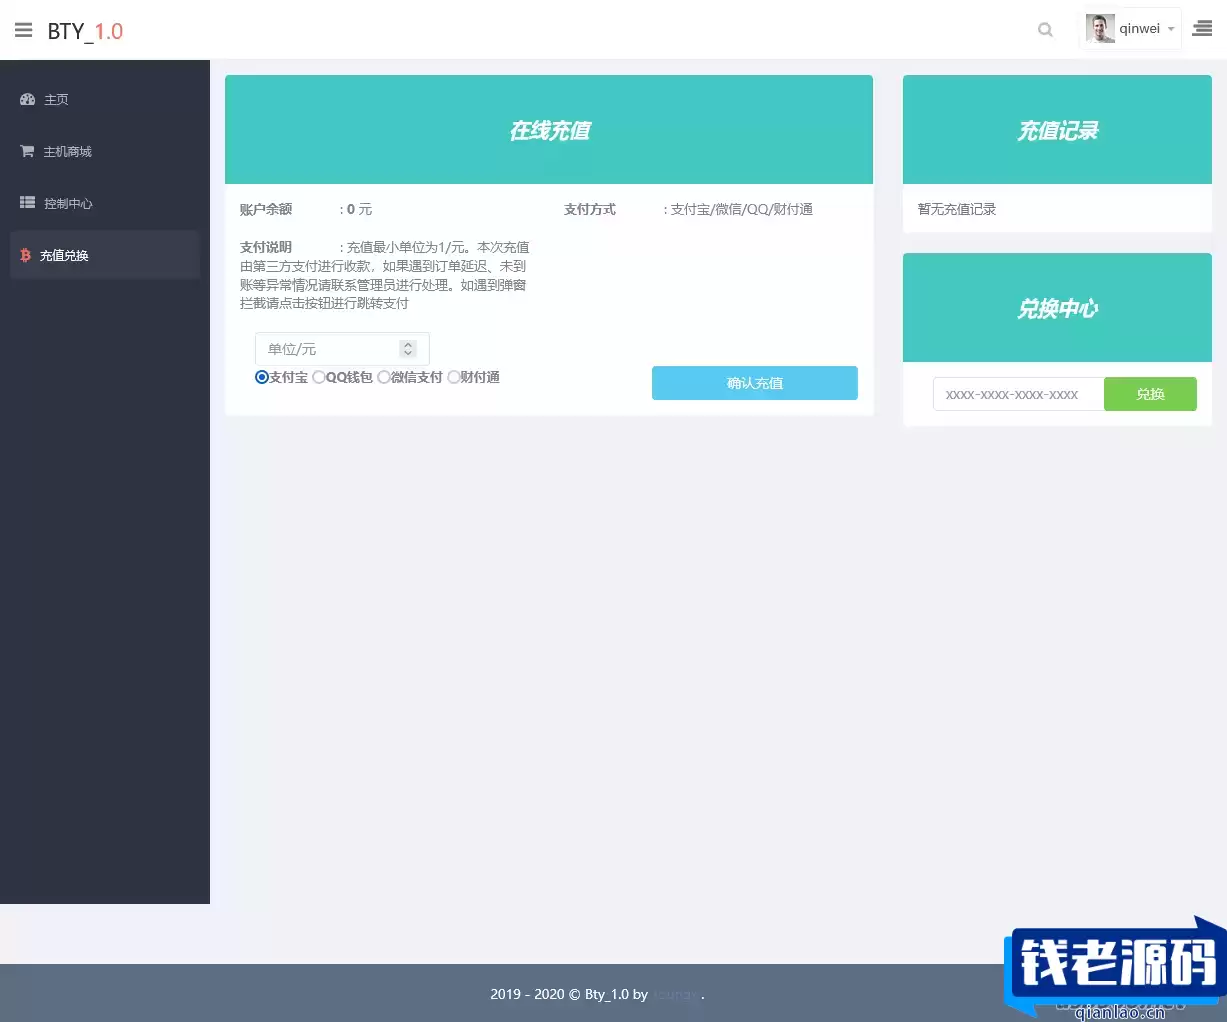Focus the 单位/元 amount input field

coord(342,349)
